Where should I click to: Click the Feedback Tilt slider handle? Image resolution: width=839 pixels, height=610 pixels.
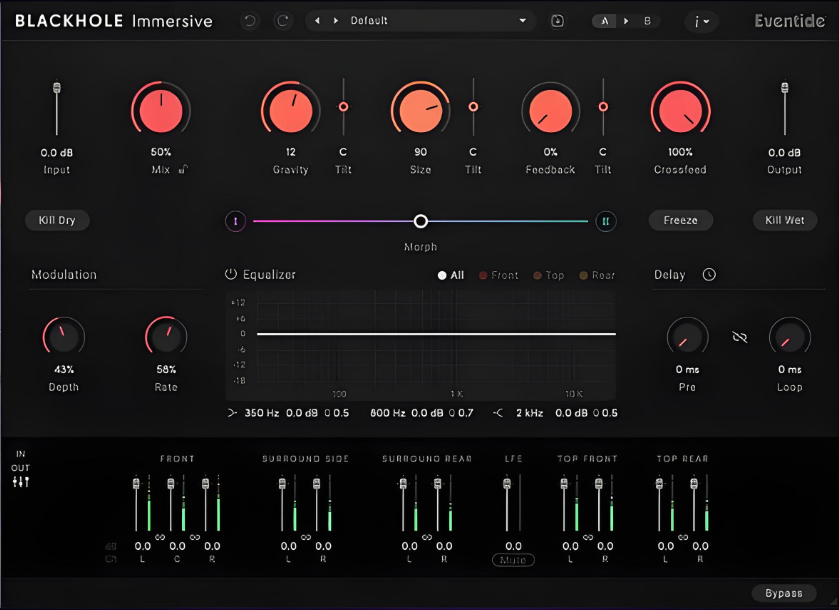[603, 107]
